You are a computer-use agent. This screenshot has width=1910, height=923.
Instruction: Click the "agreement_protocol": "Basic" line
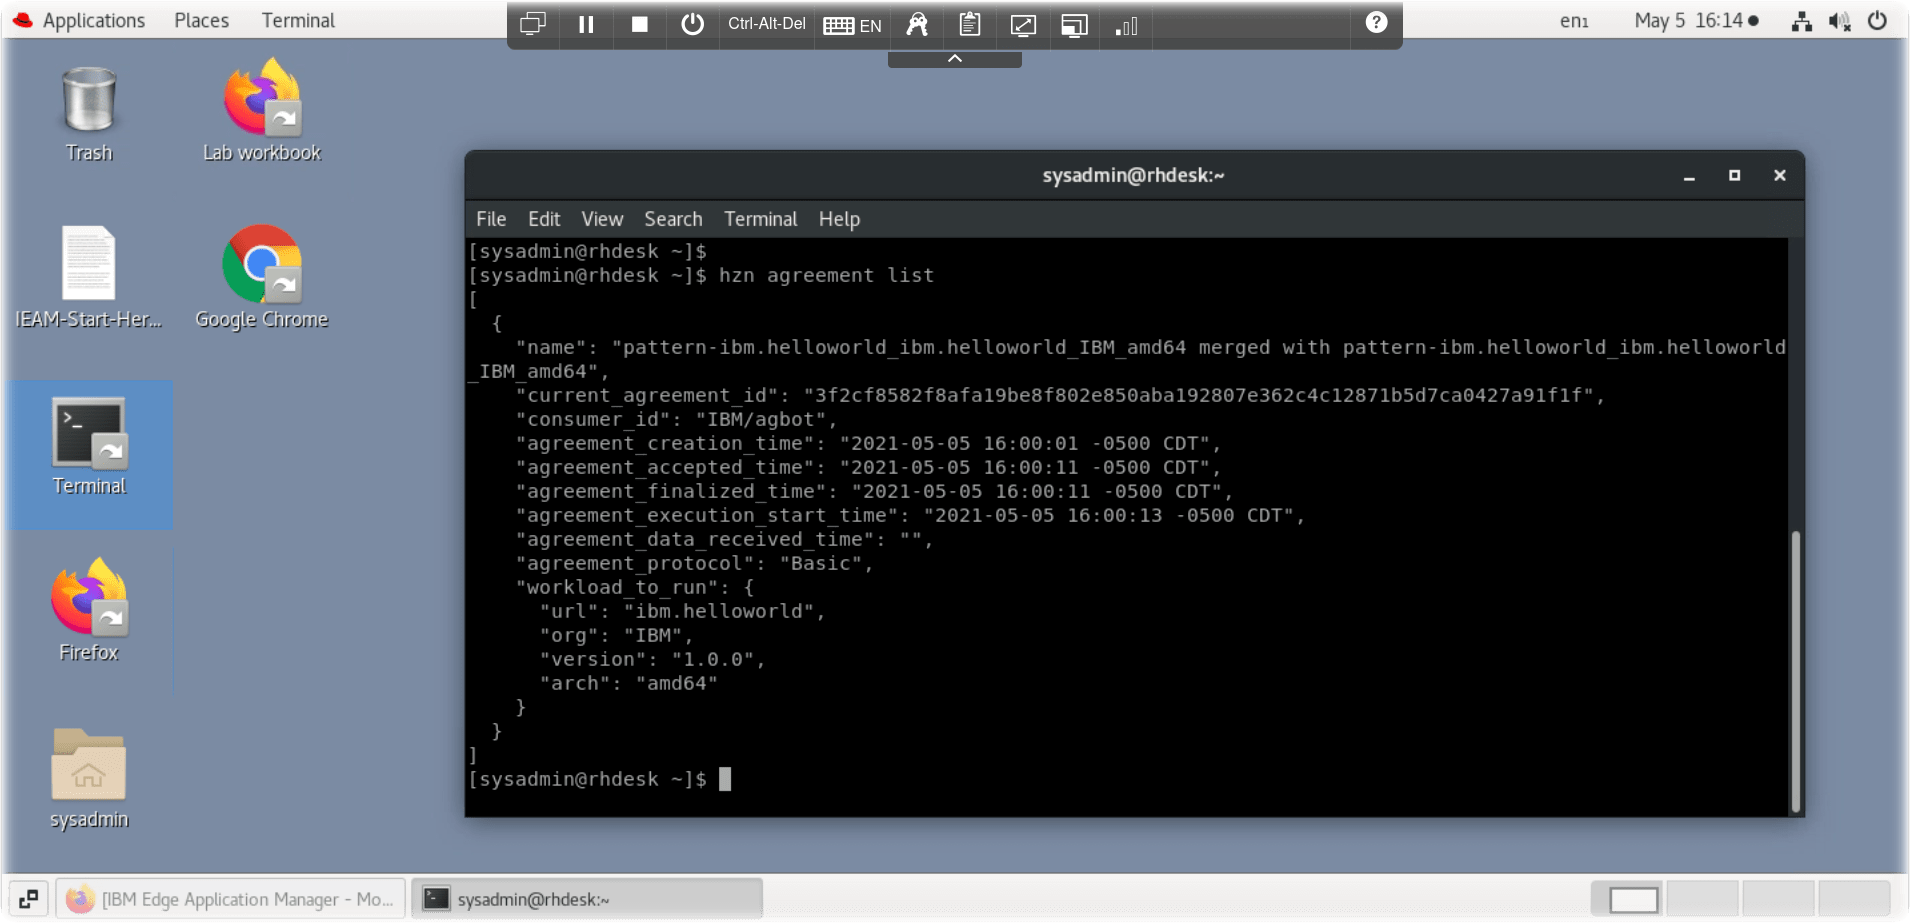click(x=694, y=563)
